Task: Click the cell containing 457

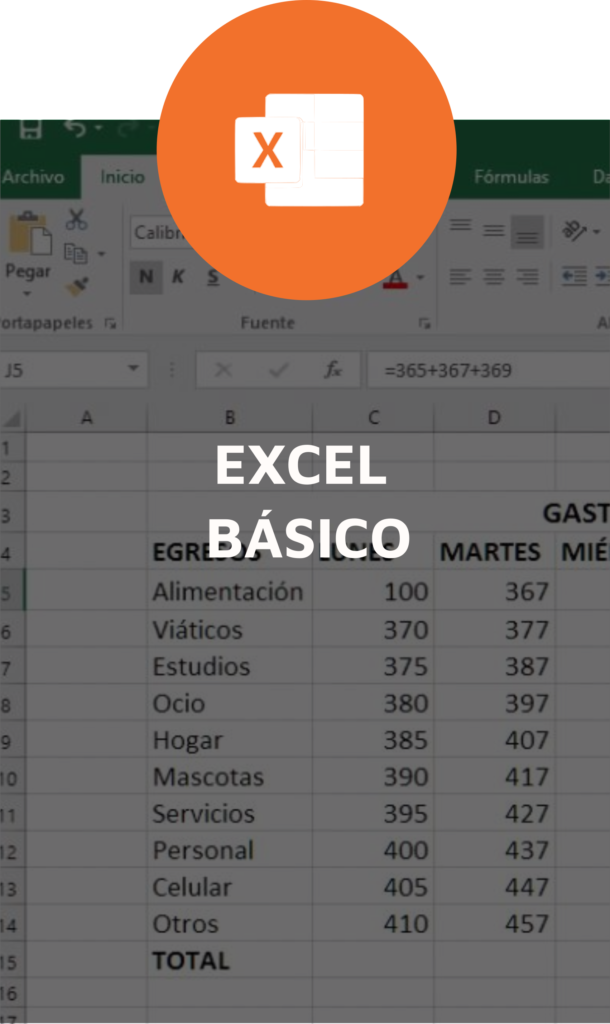Action: pos(494,924)
